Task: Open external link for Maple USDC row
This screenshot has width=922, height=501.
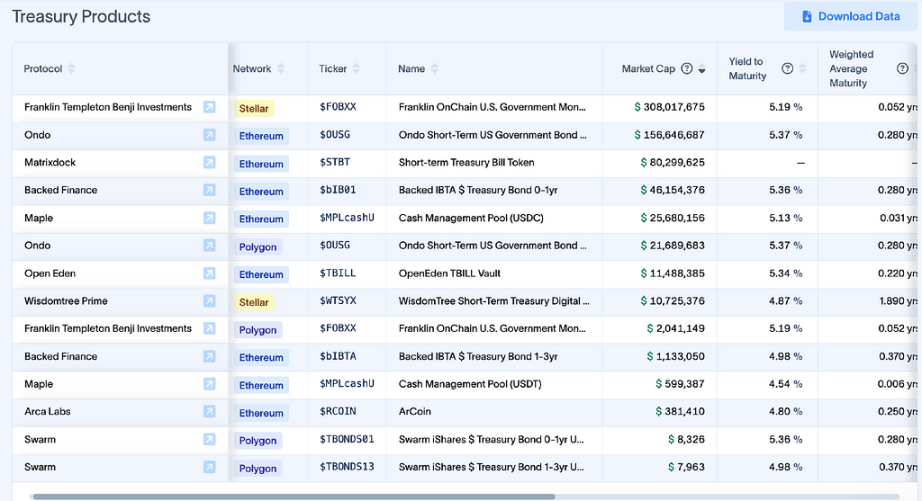Action: point(209,218)
